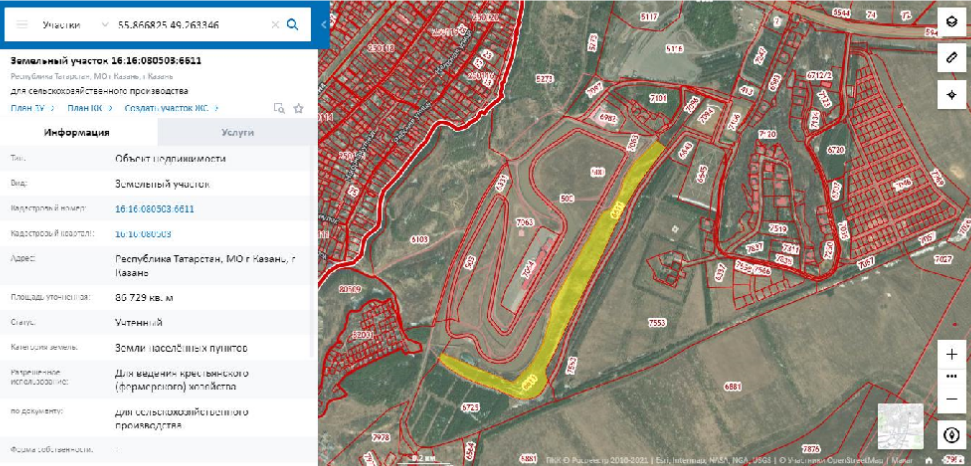
Task: Open more zoom options ellipsis
Action: 951,376
